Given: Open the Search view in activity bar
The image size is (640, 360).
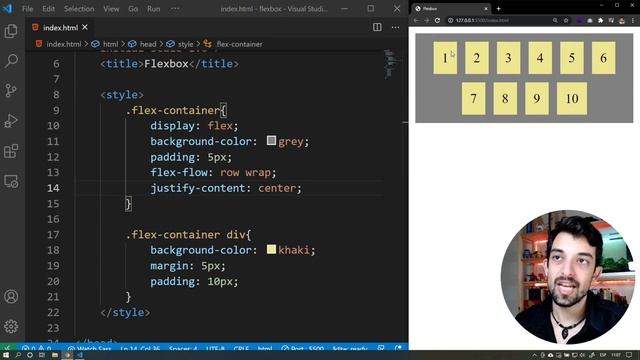Looking at the screenshot, I should (x=11, y=61).
